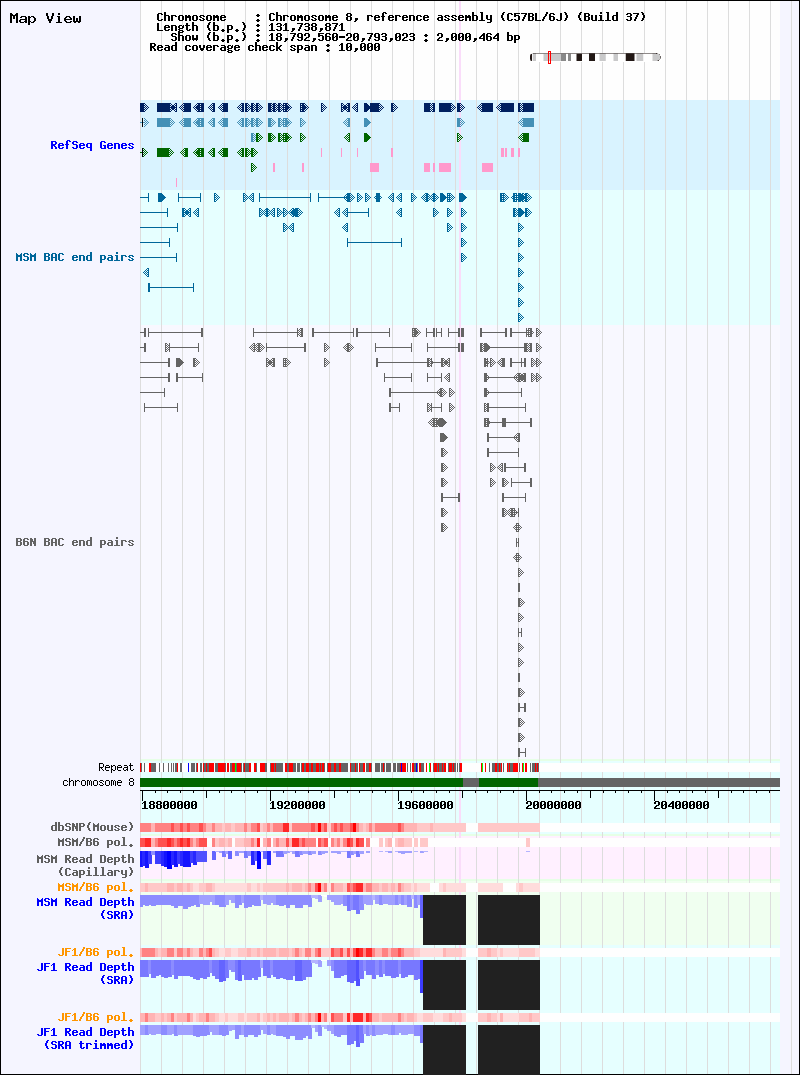The height and width of the screenshot is (1075, 800).
Task: Select the Repeat track label
Action: click(x=116, y=767)
